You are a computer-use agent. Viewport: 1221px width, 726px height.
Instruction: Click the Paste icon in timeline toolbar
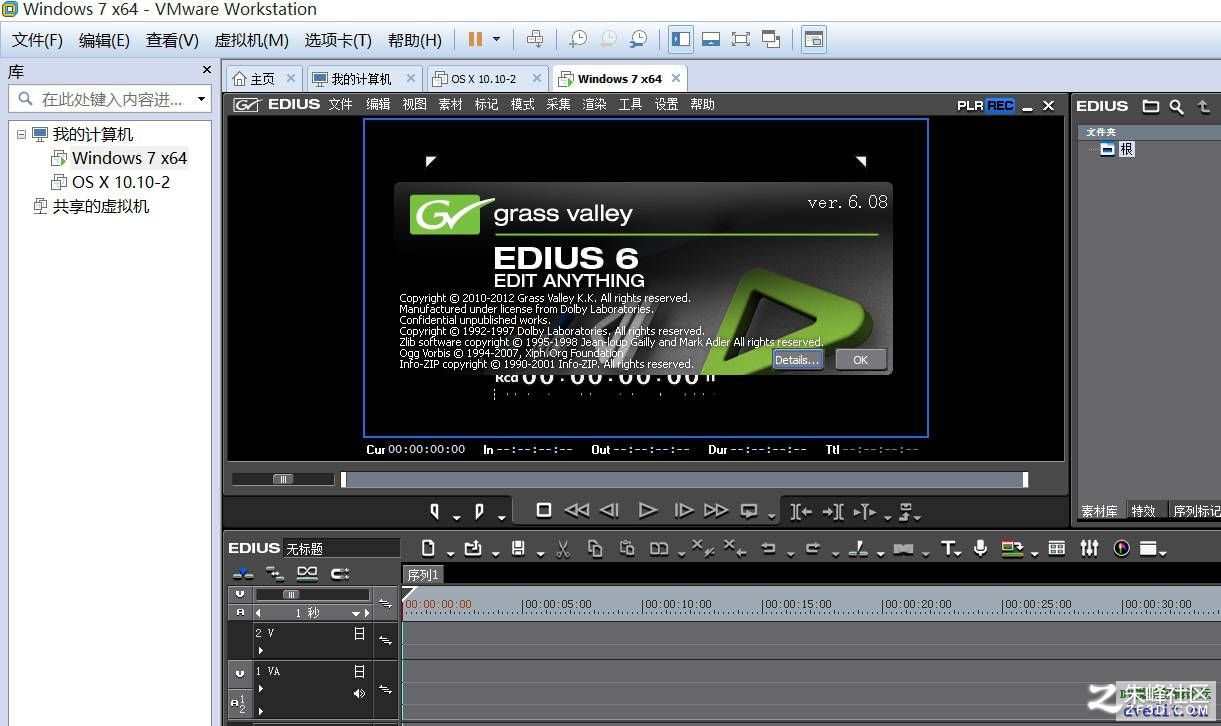(x=627, y=548)
